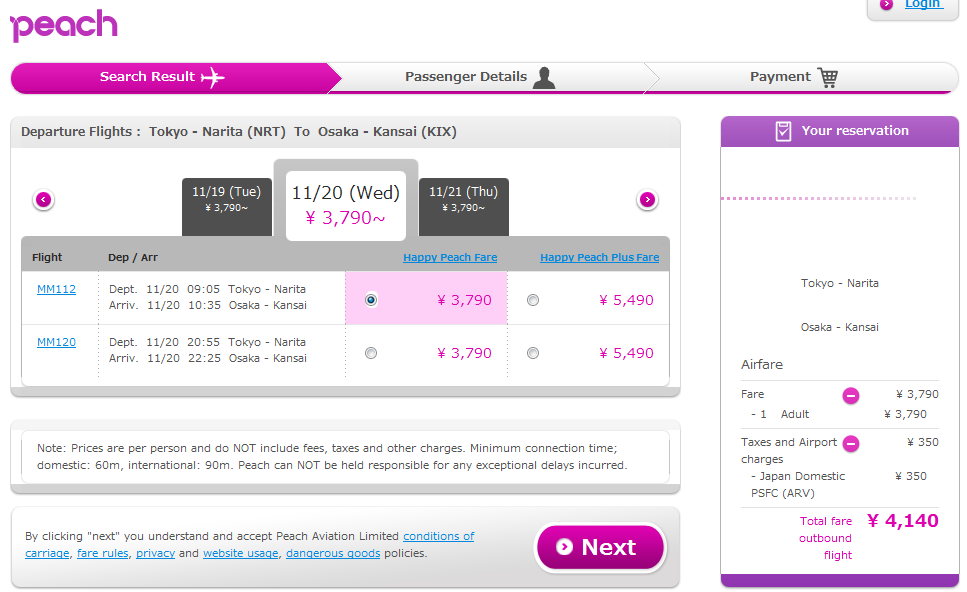
Task: Collapse Taxes and Airport charges section
Action: point(850,443)
